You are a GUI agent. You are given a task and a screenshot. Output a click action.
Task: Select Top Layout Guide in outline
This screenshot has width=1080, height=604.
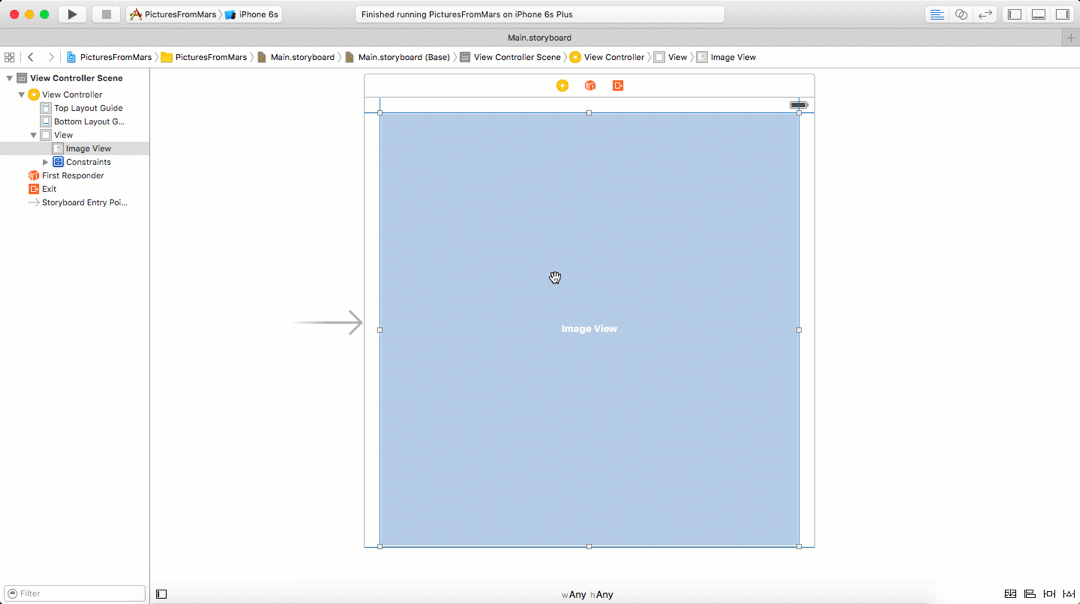click(74, 108)
